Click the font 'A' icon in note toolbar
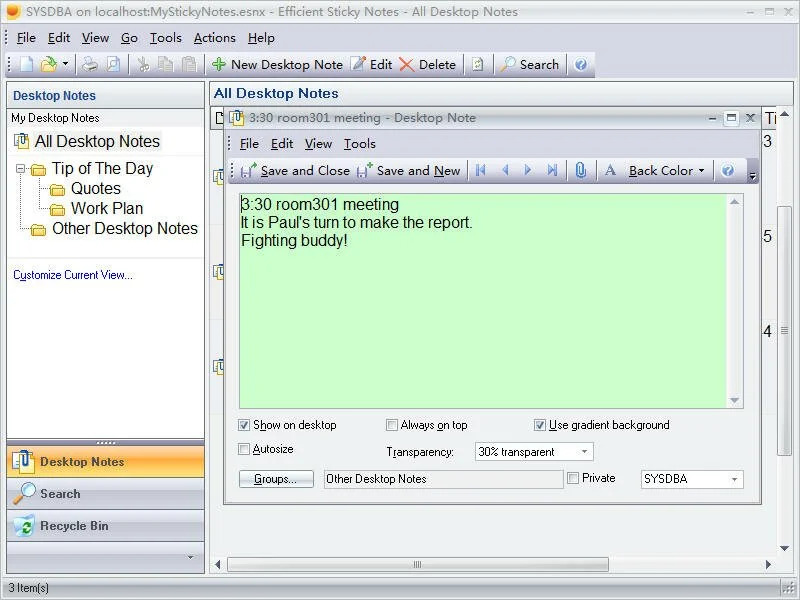Viewport: 800px width, 600px height. (610, 170)
